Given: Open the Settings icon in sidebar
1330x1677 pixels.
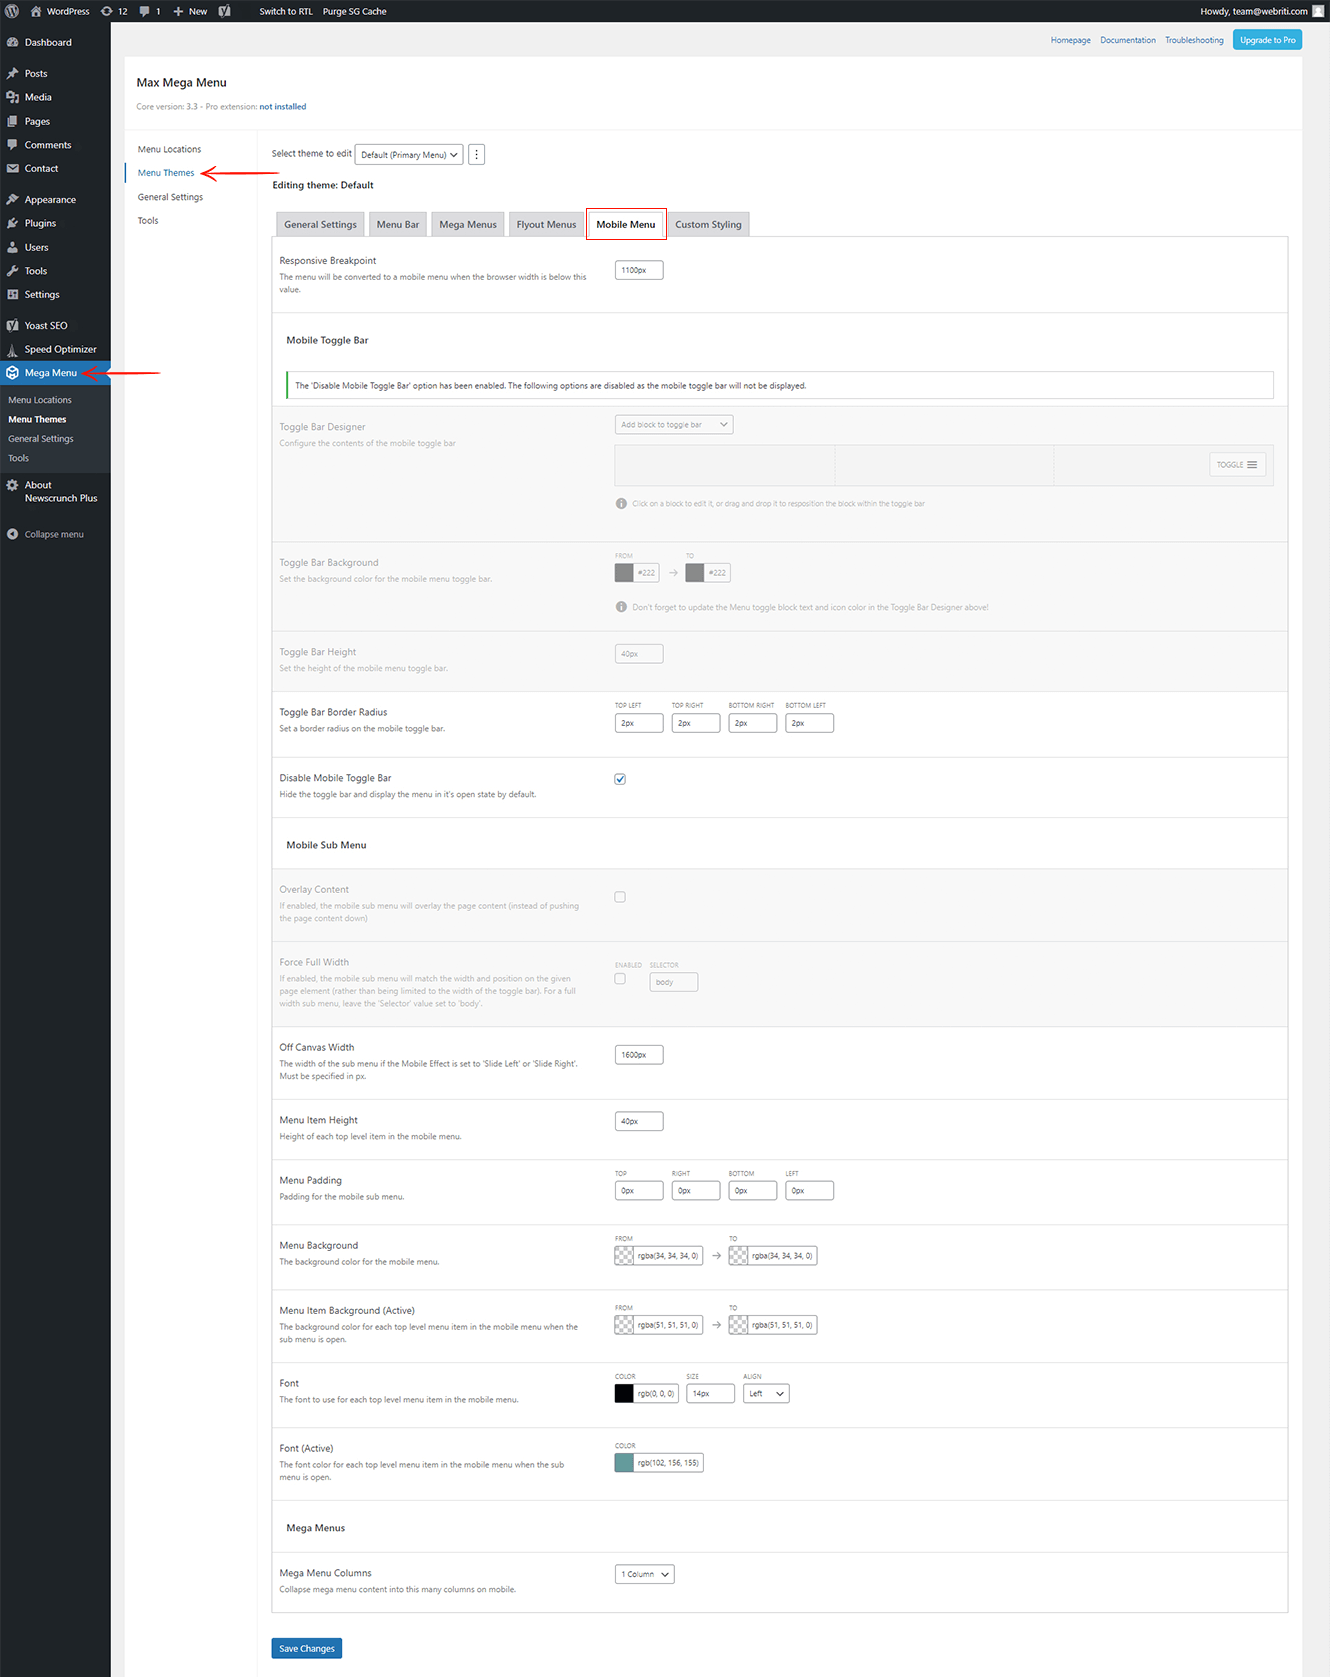Looking at the screenshot, I should 13,294.
